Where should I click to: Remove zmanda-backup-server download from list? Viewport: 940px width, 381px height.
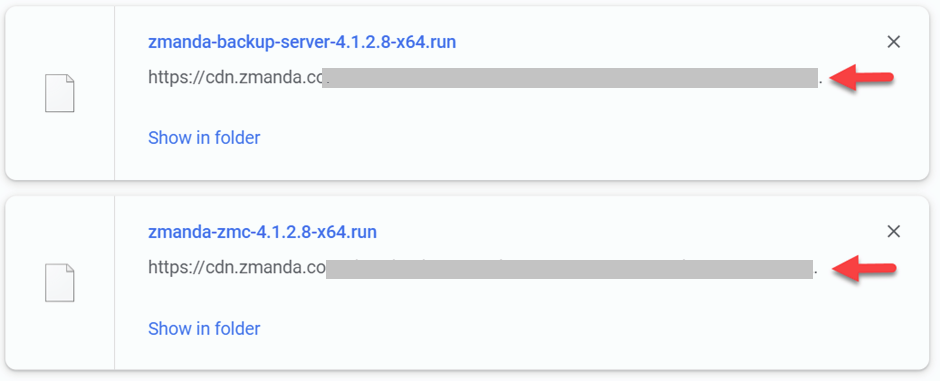click(893, 42)
